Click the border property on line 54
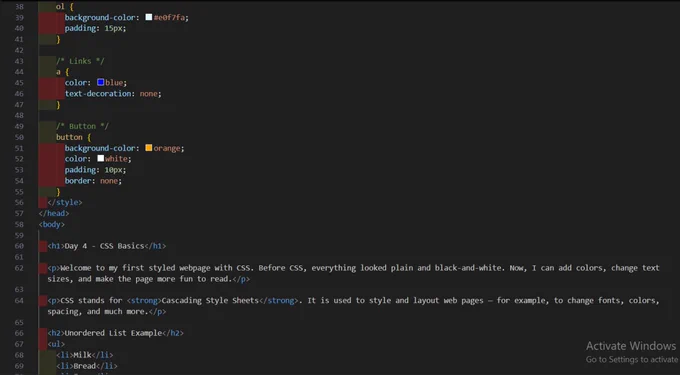This screenshot has height=375, width=680. coord(78,181)
